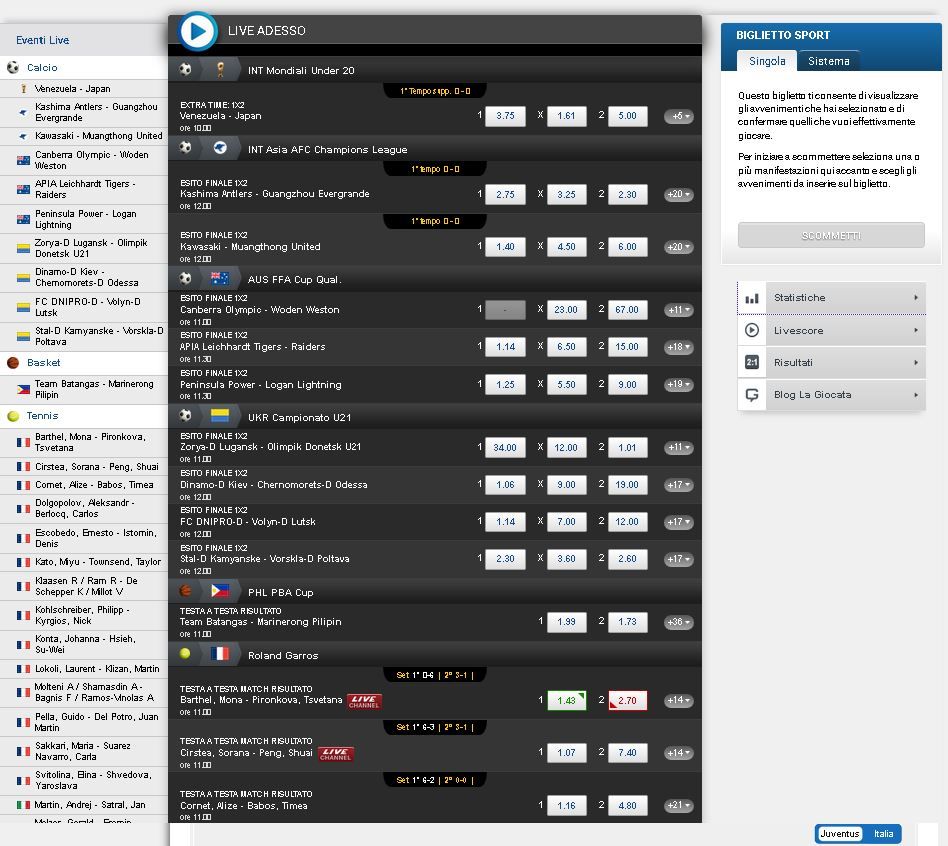Select odds 1.73 for Marinerong Pilipin
The height and width of the screenshot is (846, 948).
pos(628,622)
